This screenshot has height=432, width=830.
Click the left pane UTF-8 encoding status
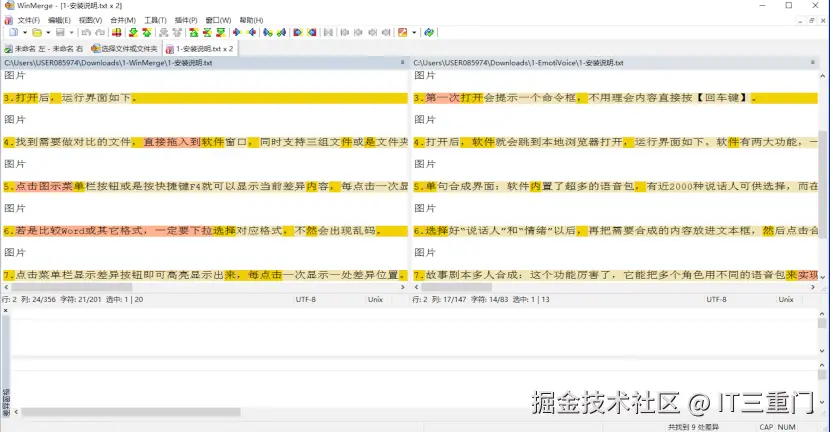[306, 300]
